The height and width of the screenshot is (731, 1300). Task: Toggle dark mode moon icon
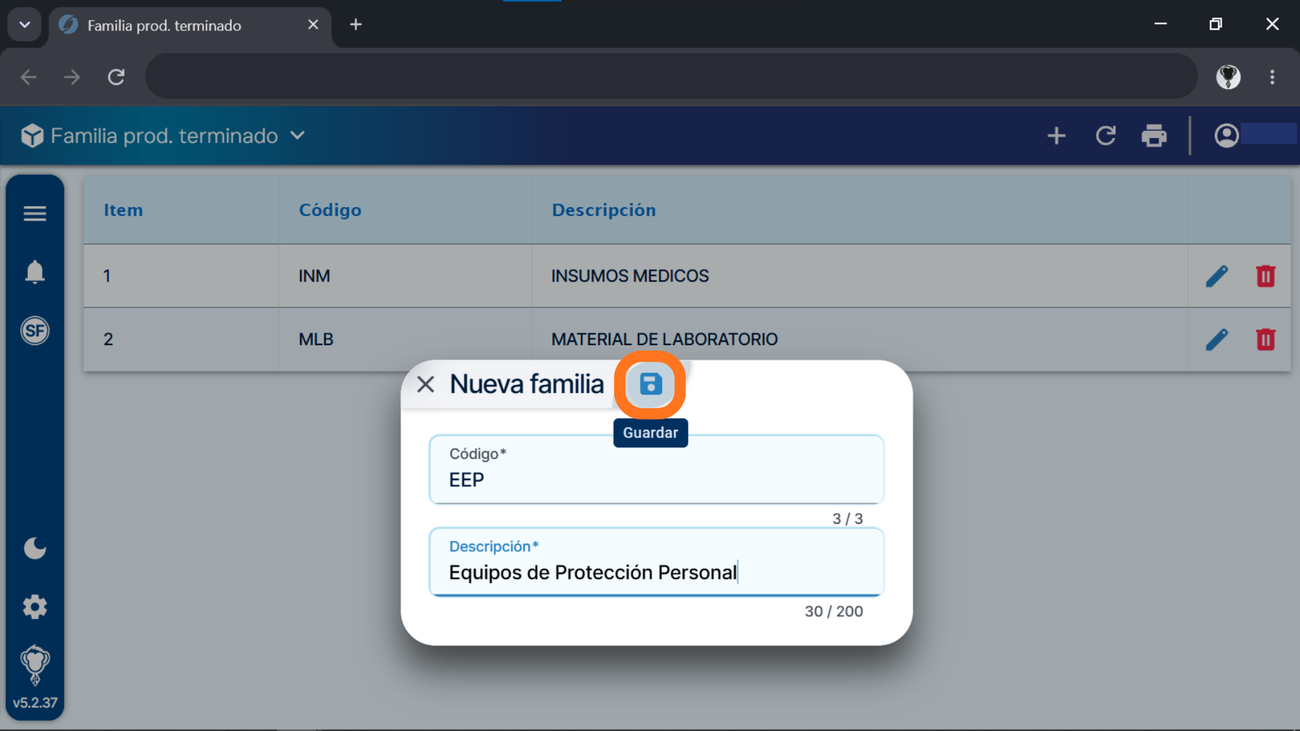point(35,548)
